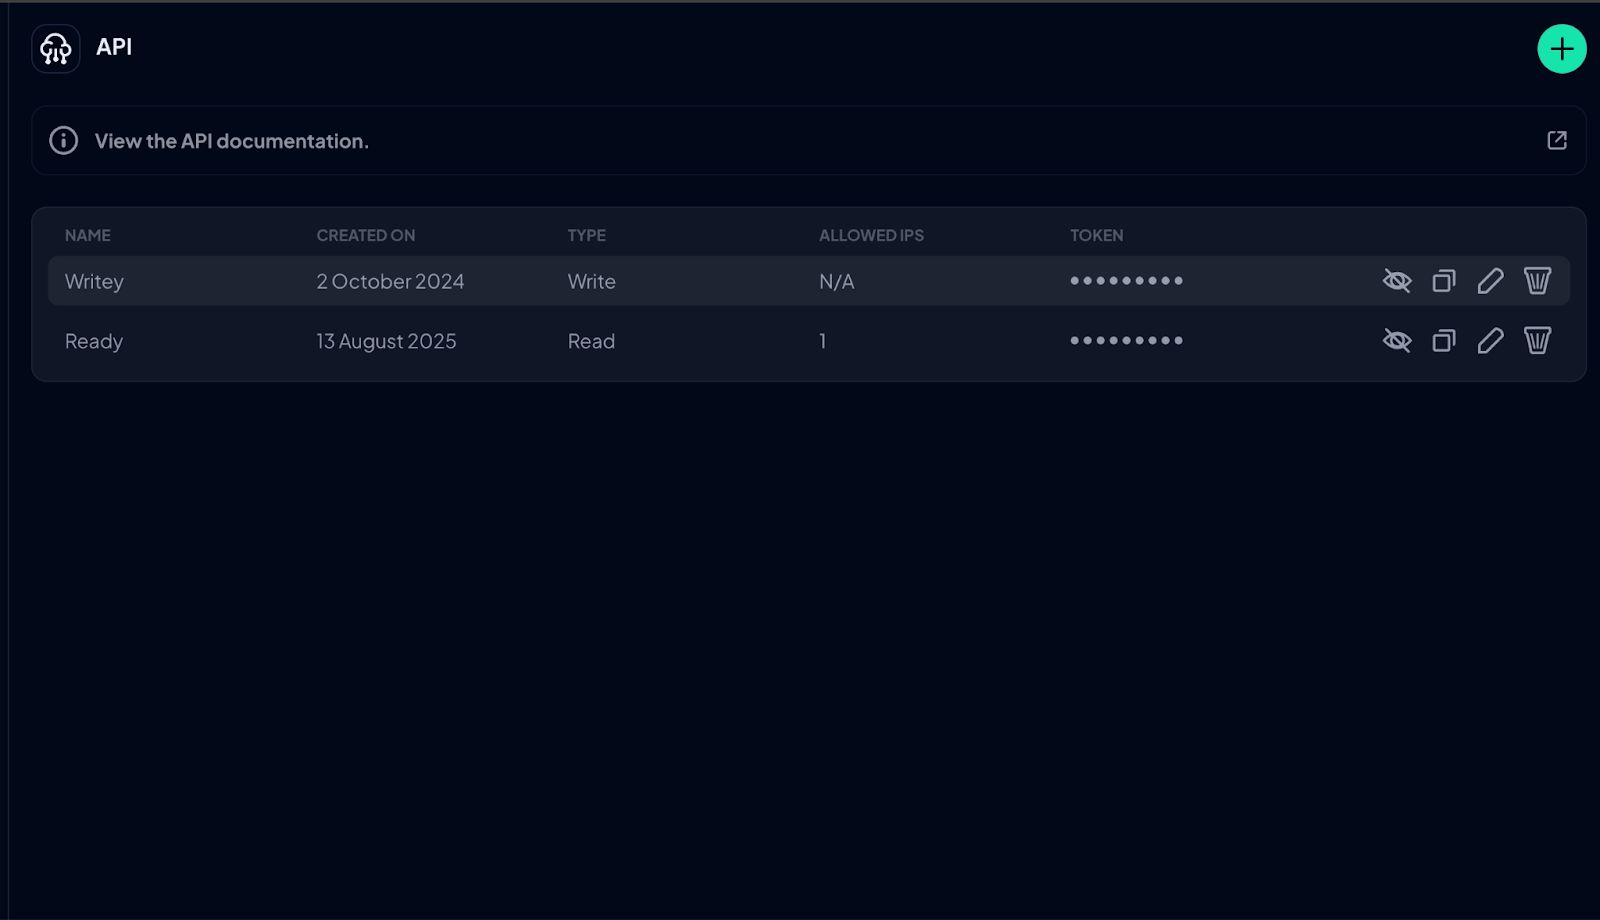
Task: Click View the API documentation link
Action: (231, 141)
